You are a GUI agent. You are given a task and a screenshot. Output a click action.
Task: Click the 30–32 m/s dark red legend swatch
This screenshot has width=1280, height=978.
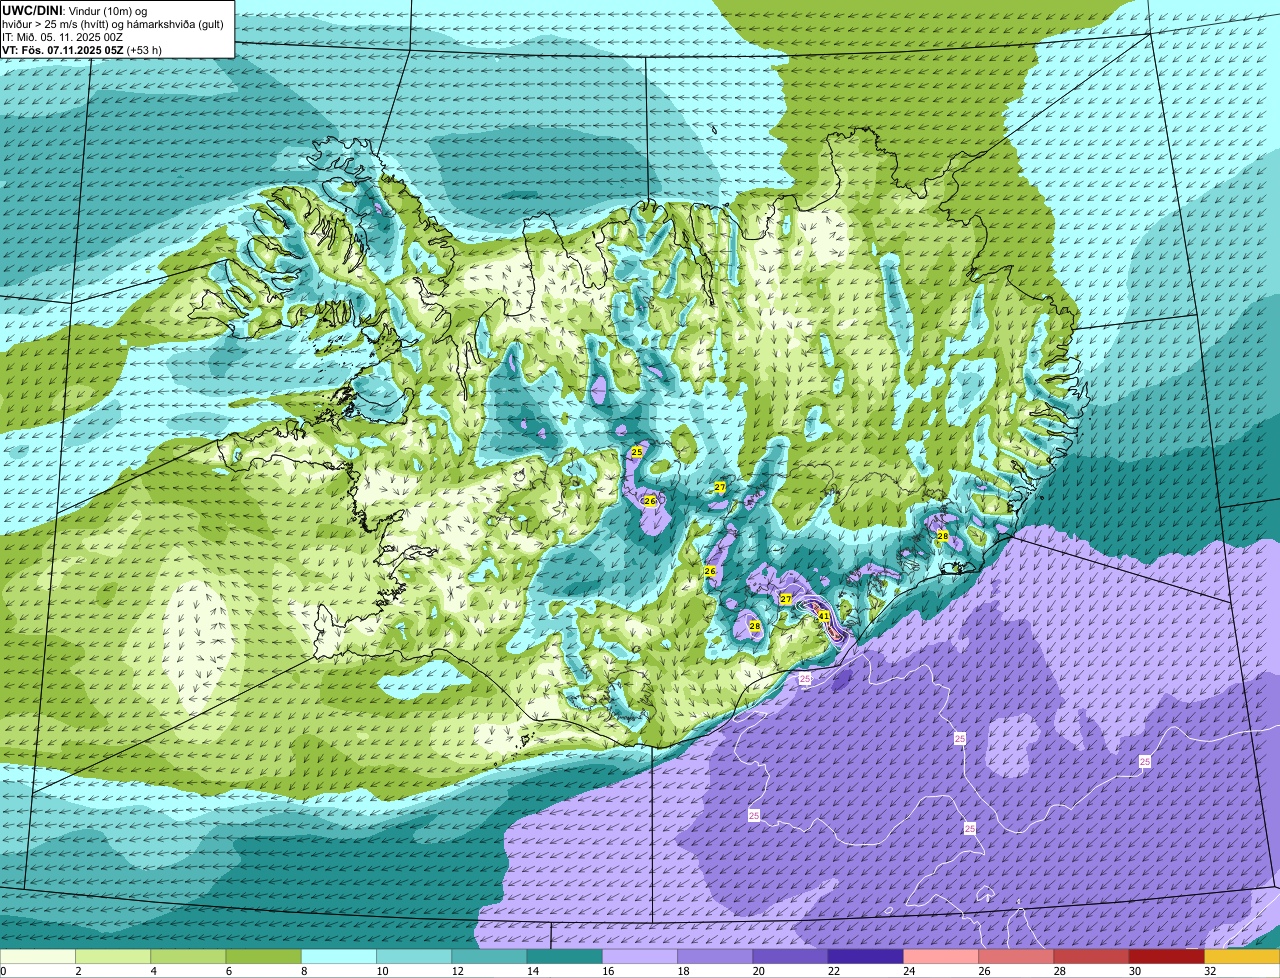(x=1166, y=957)
